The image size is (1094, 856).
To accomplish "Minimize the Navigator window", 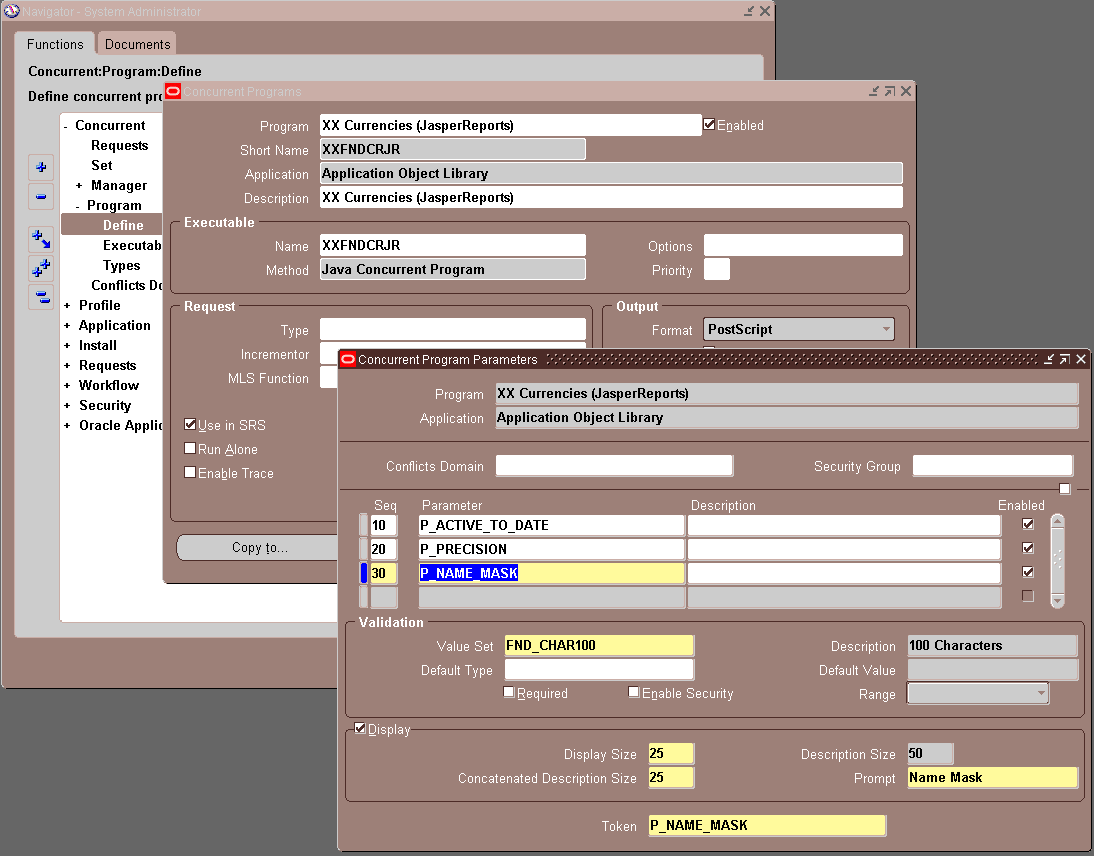I will 749,11.
